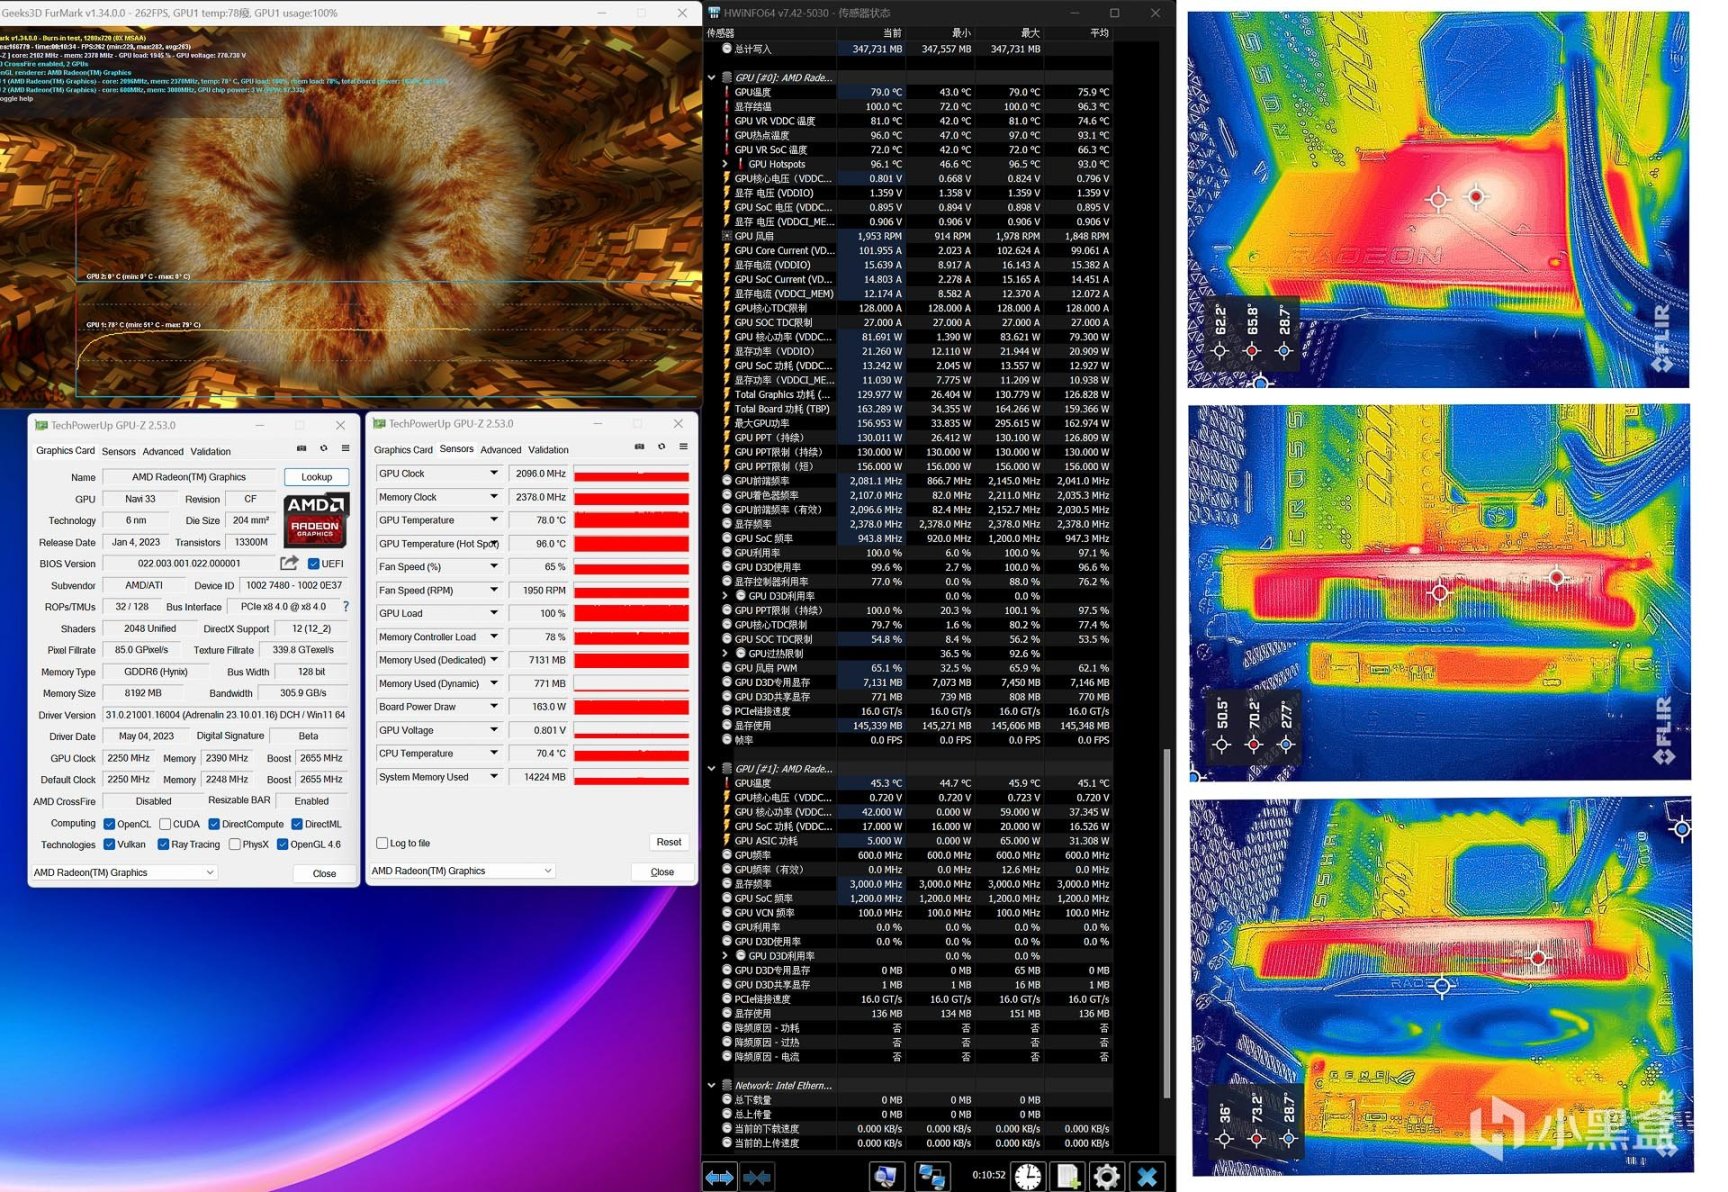Open the hamburger menu in GPU-Z Sensors window
The image size is (1728, 1192).
[x=683, y=447]
